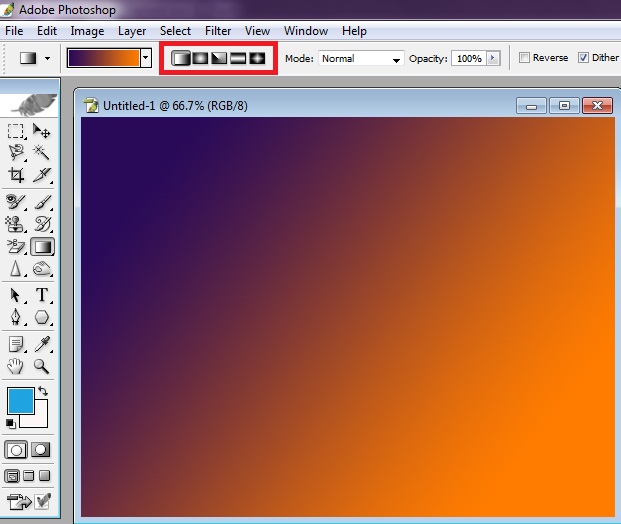Choose Linear Gradient style
The width and height of the screenshot is (621, 524).
[x=181, y=59]
